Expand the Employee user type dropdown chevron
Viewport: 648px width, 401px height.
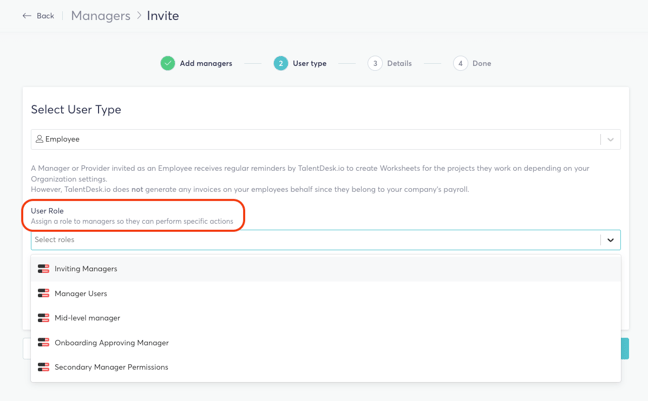click(610, 139)
